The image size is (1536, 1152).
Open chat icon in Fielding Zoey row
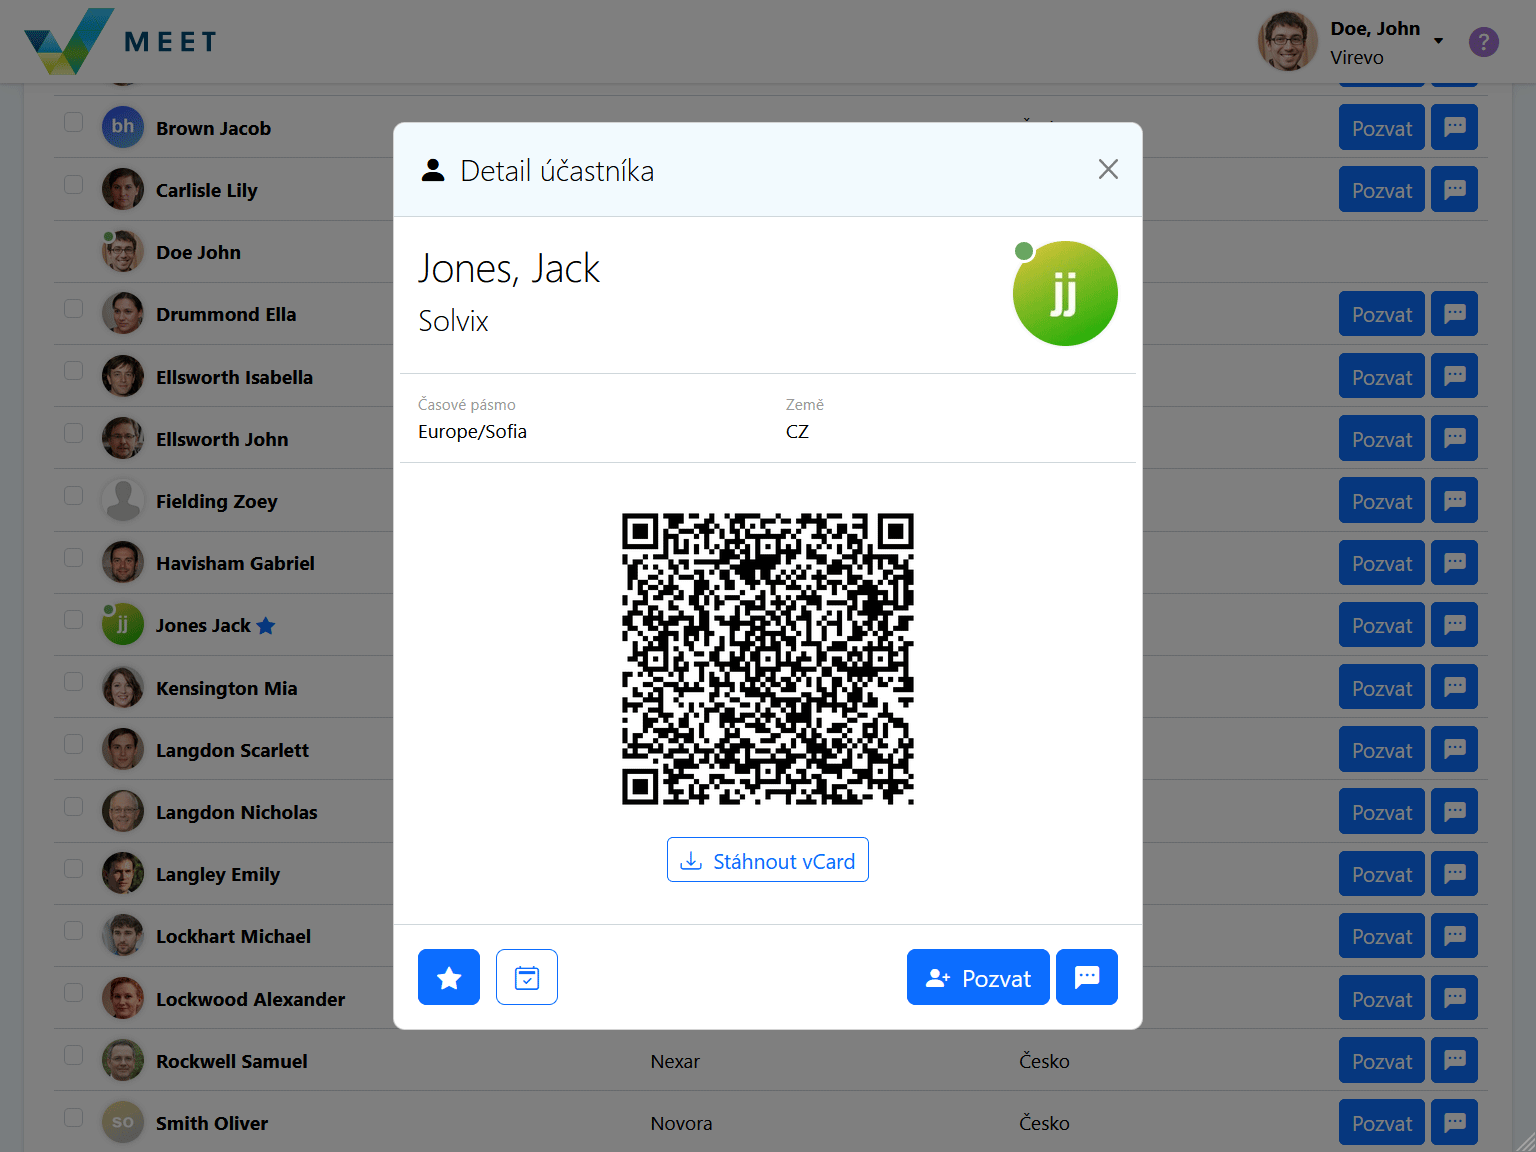tap(1454, 500)
